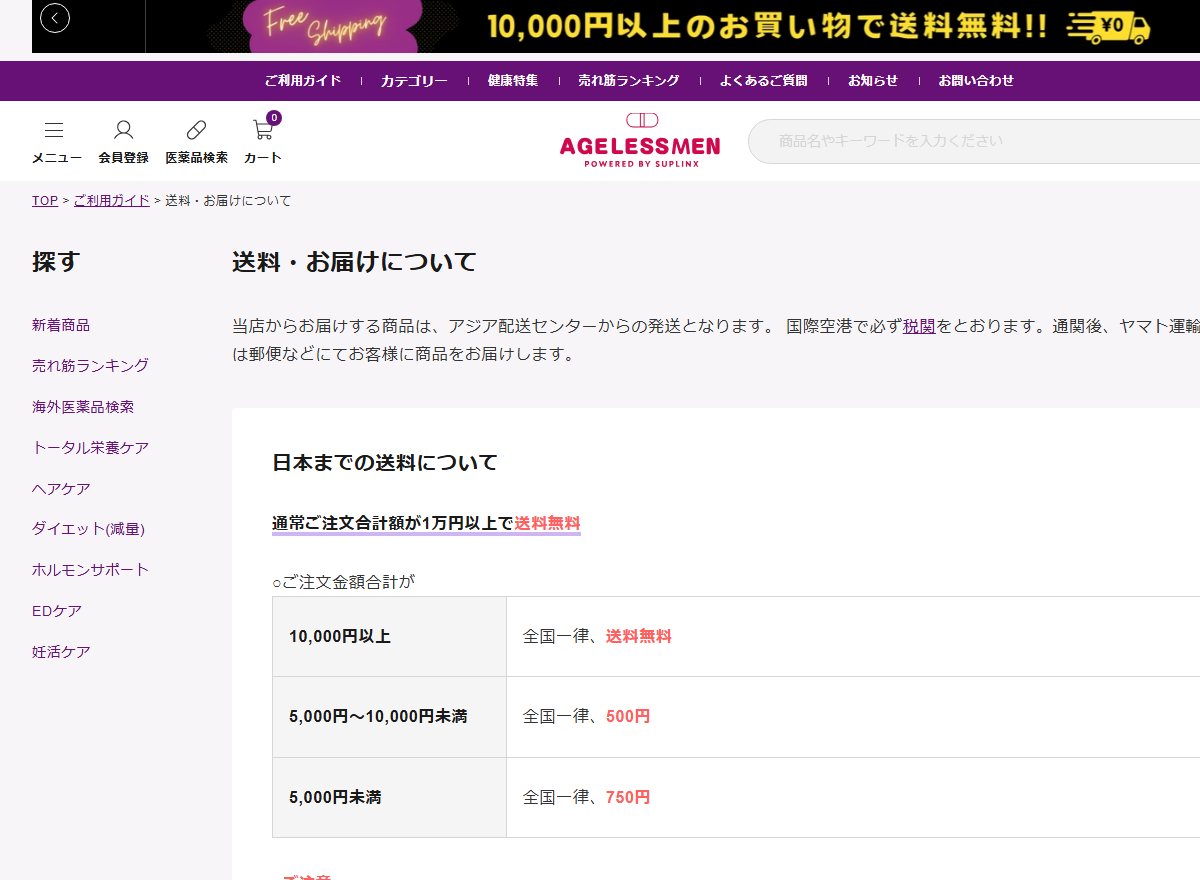1200x880 pixels.
Task: Open 健康特集 menu item
Action: click(x=513, y=81)
